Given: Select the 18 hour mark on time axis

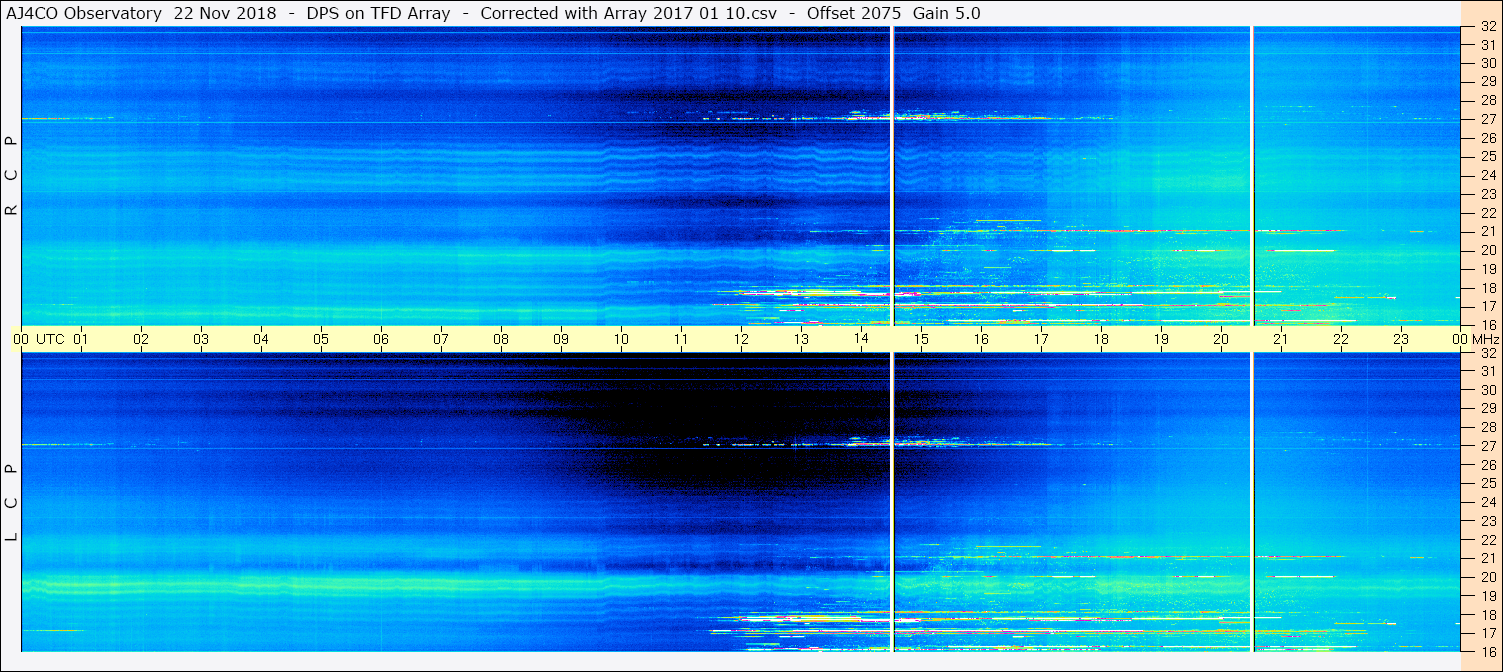Looking at the screenshot, I should click(x=1101, y=339).
